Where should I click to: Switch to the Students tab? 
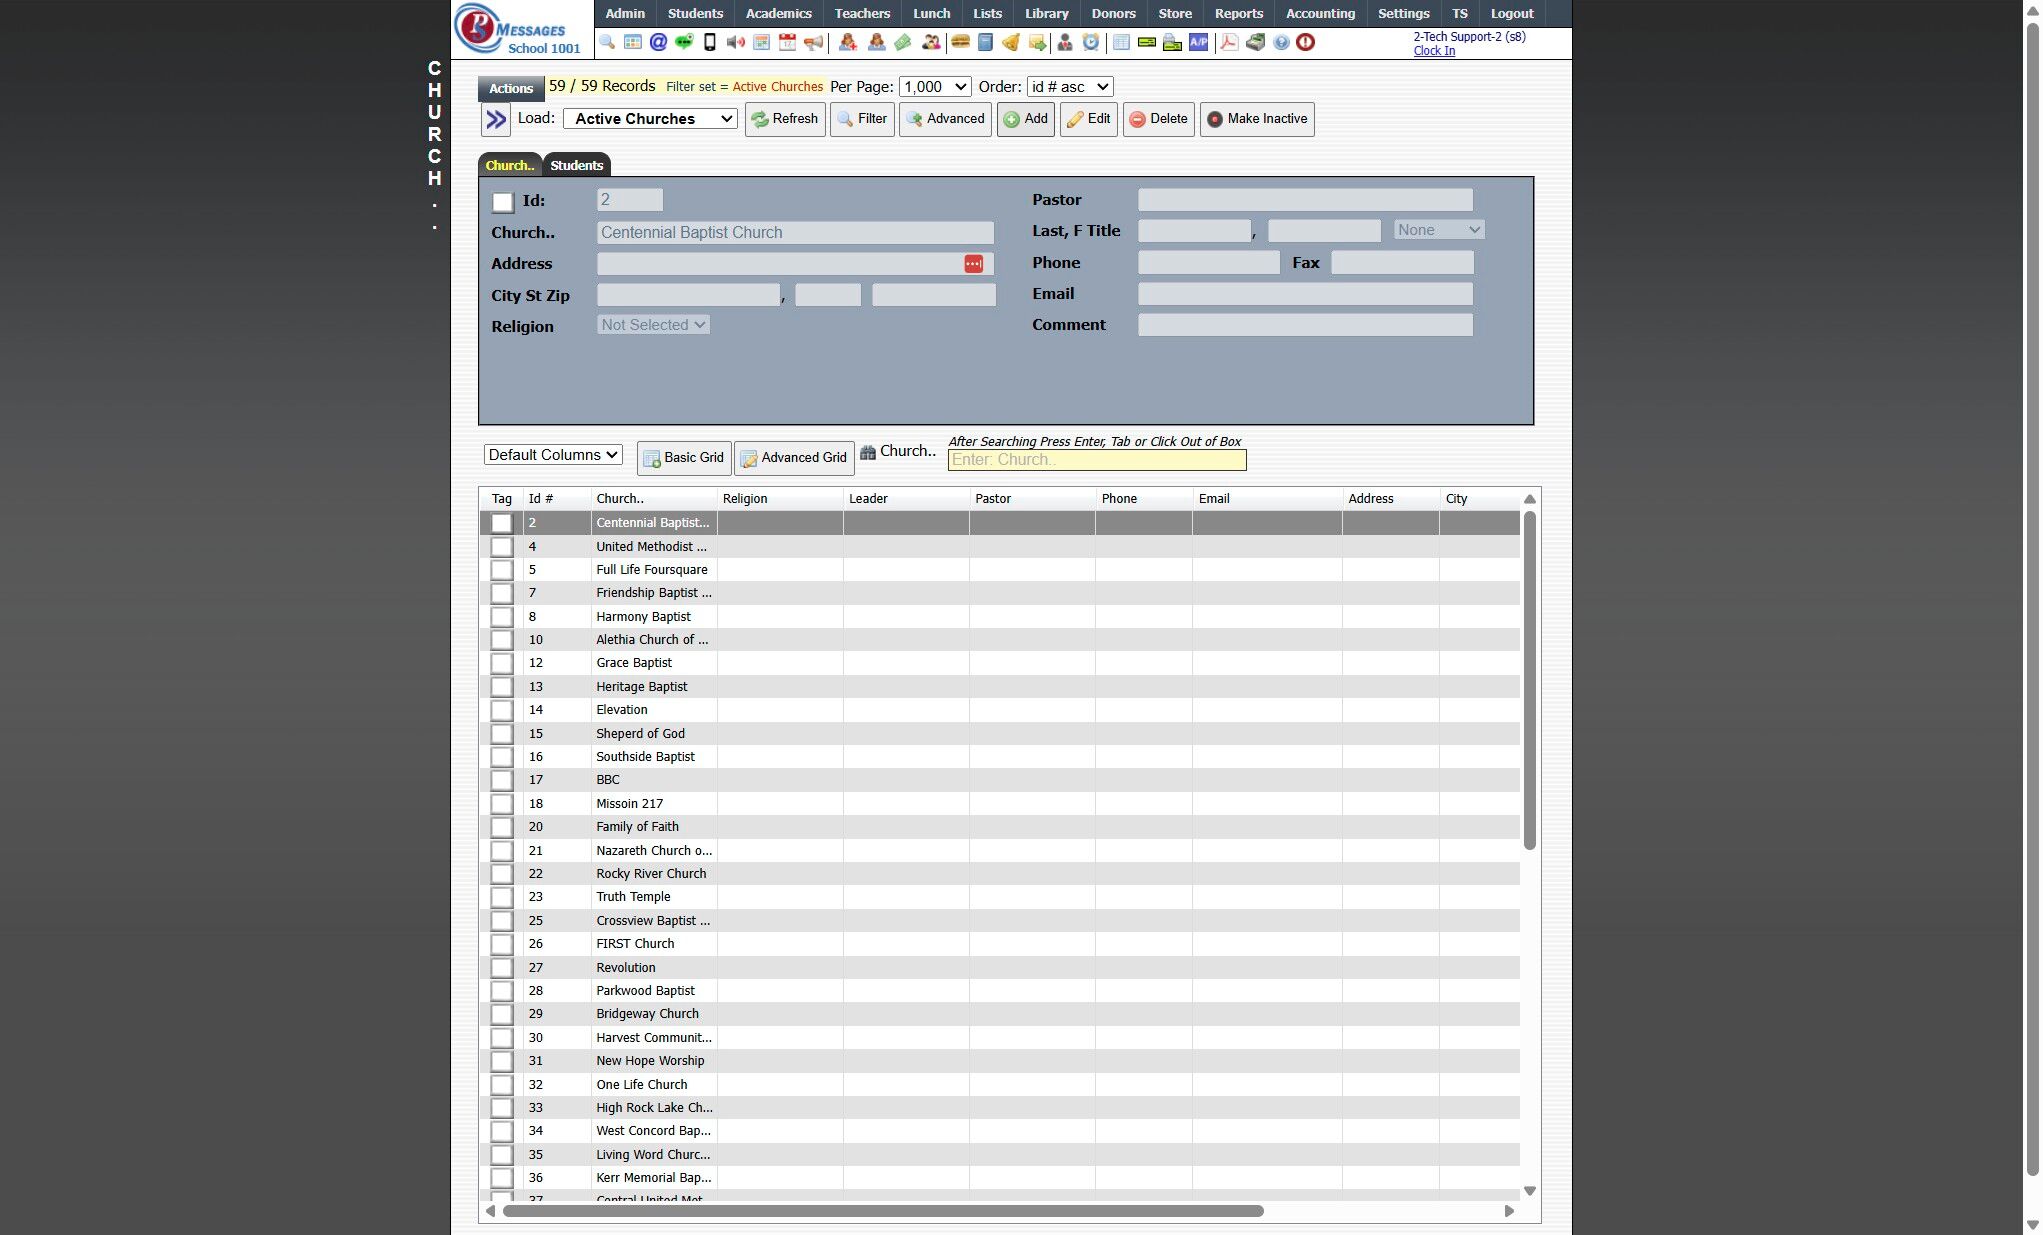coord(576,166)
